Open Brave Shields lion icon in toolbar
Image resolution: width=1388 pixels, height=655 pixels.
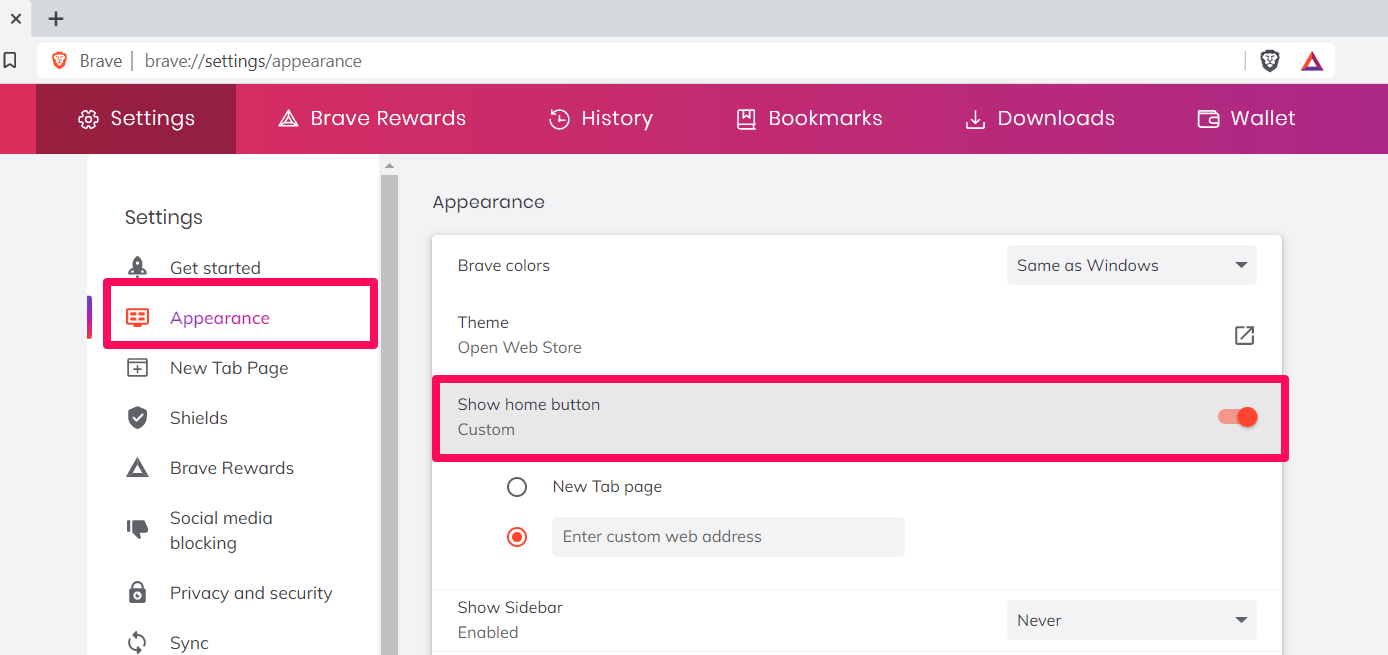point(1270,61)
